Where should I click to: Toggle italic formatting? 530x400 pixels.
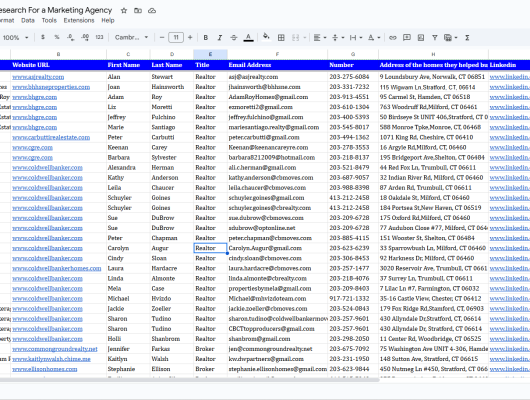click(x=220, y=38)
